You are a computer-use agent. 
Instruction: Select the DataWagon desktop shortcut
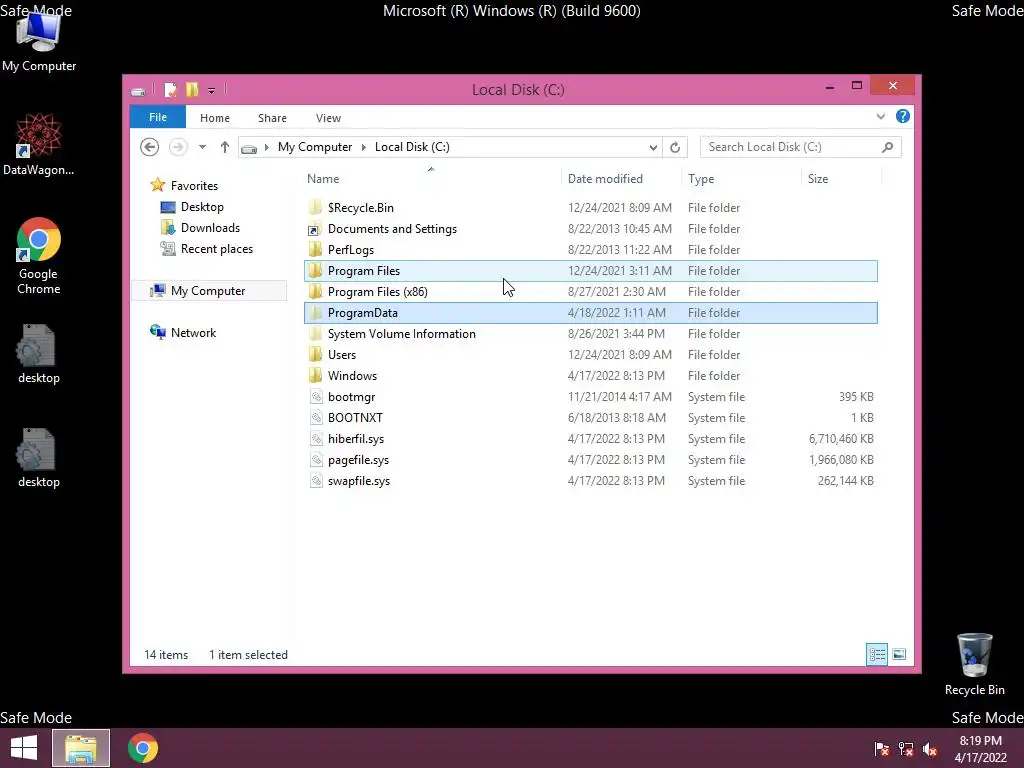click(39, 144)
